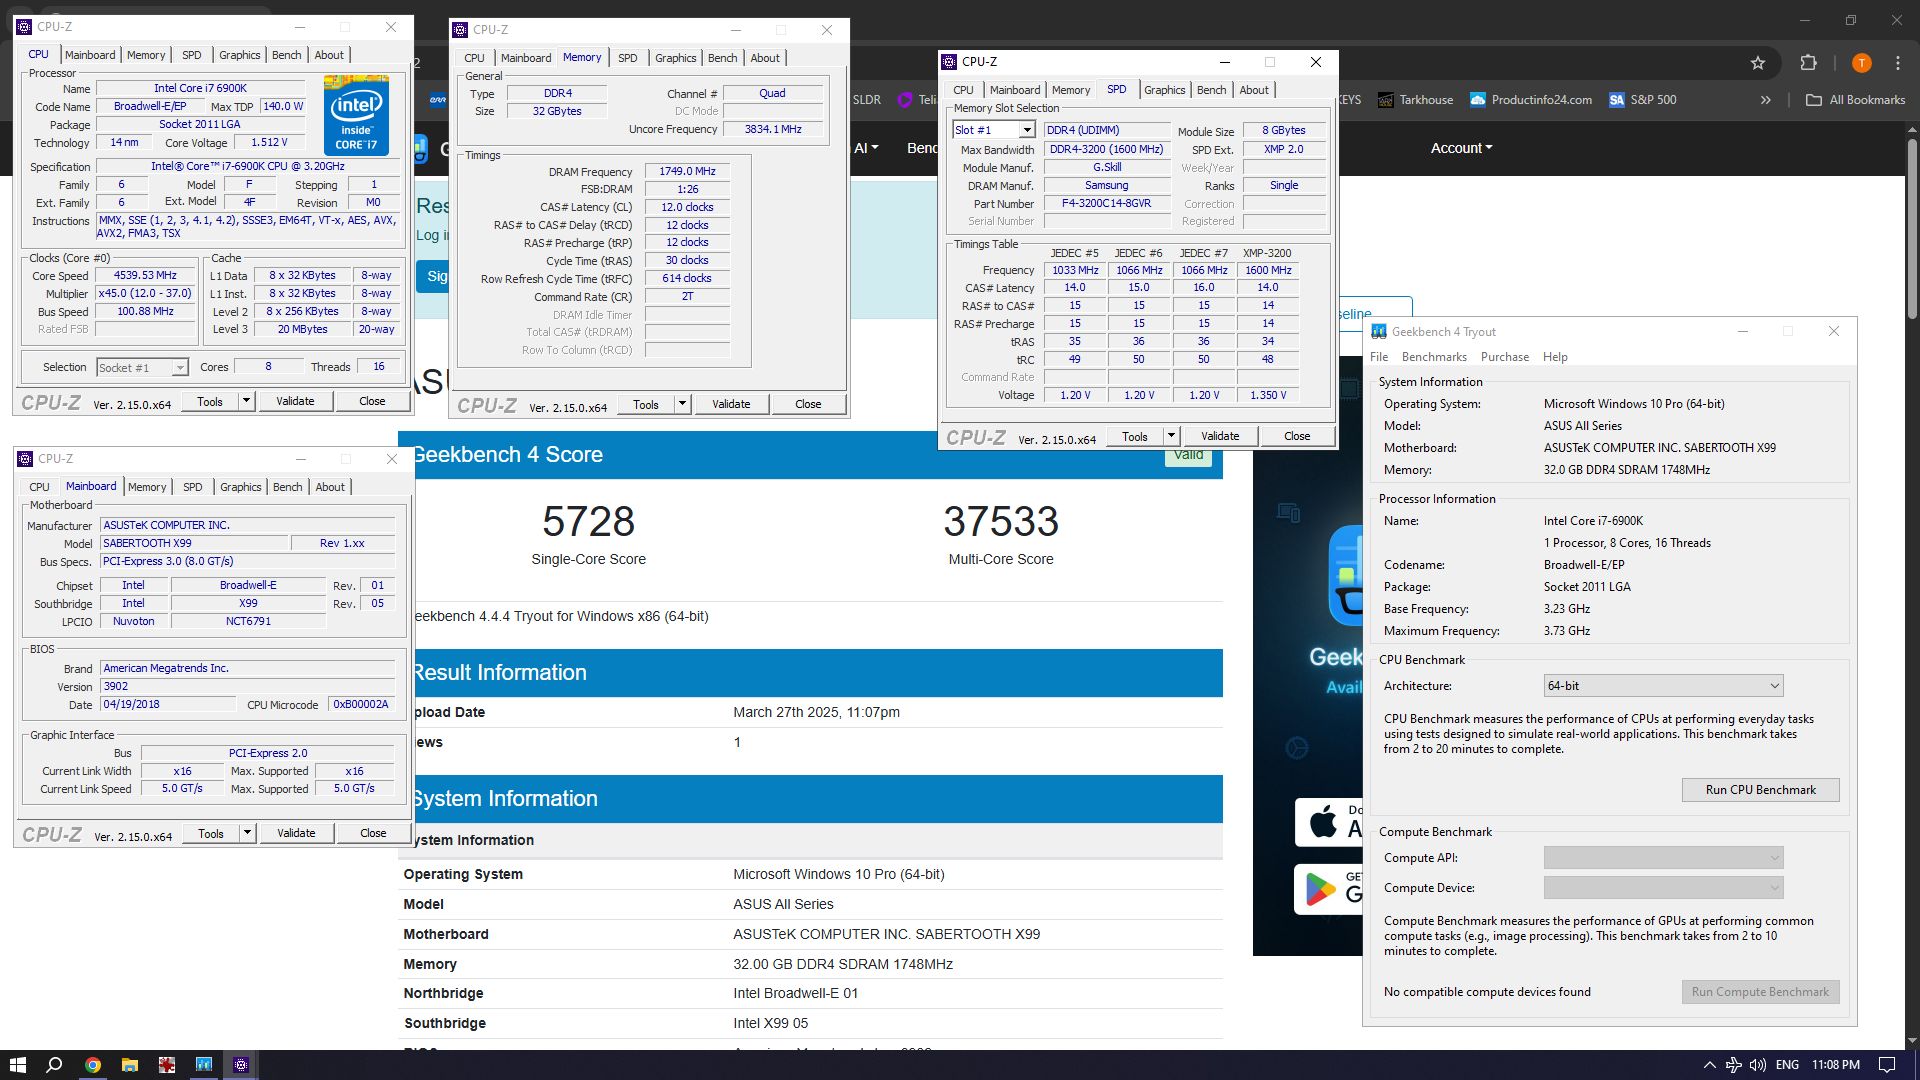Click Run CPU Benchmark button
Viewport: 1920px width, 1080px height.
click(1760, 790)
